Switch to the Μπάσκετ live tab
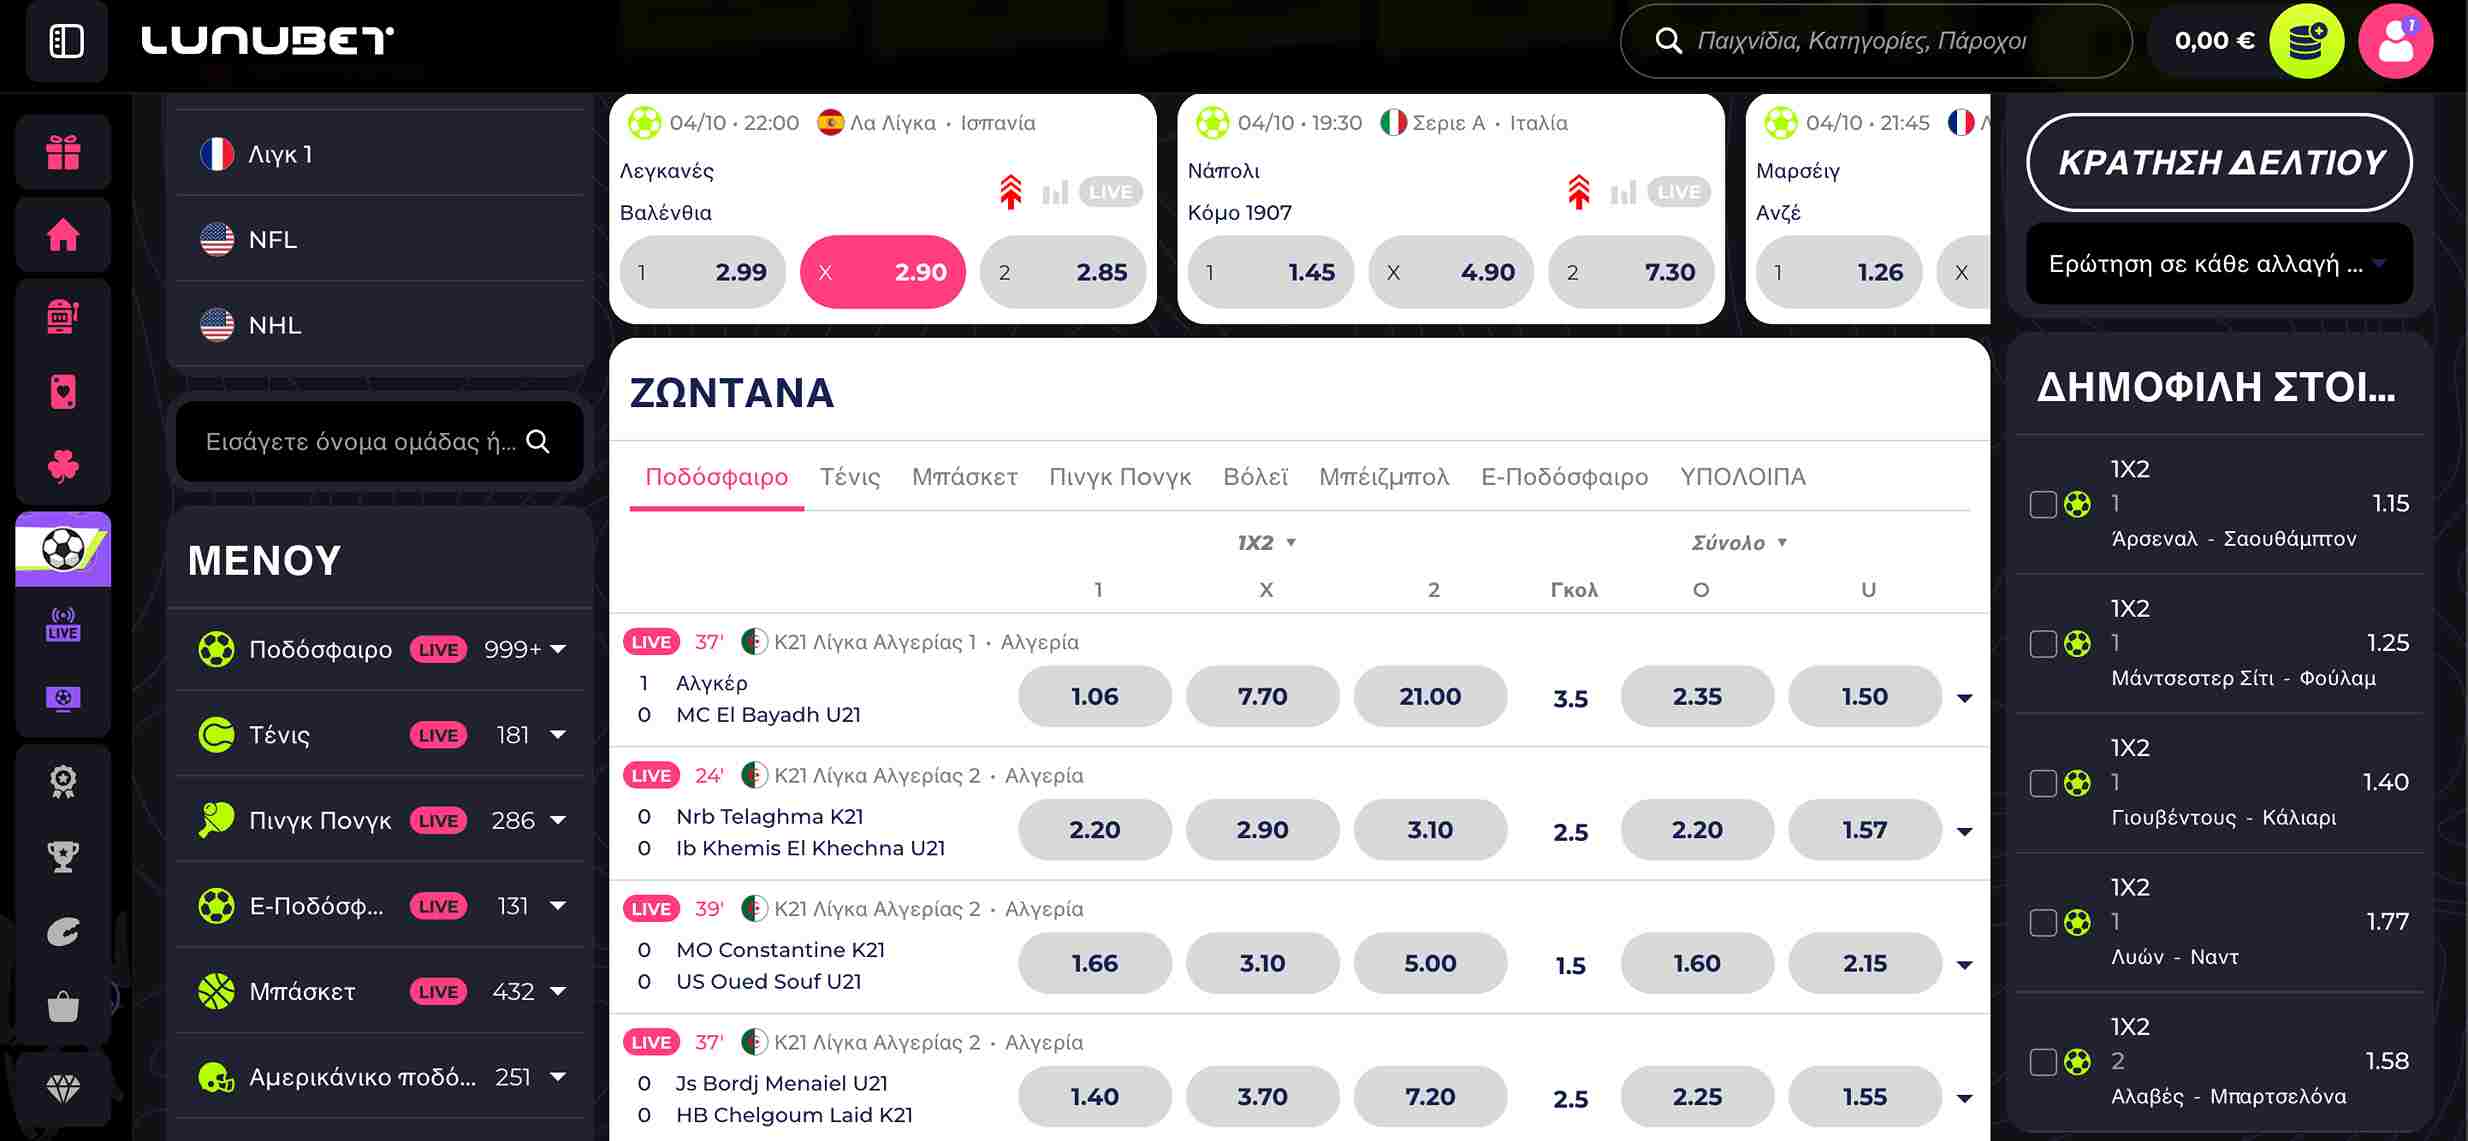Viewport: 2468px width, 1141px height. tap(964, 477)
